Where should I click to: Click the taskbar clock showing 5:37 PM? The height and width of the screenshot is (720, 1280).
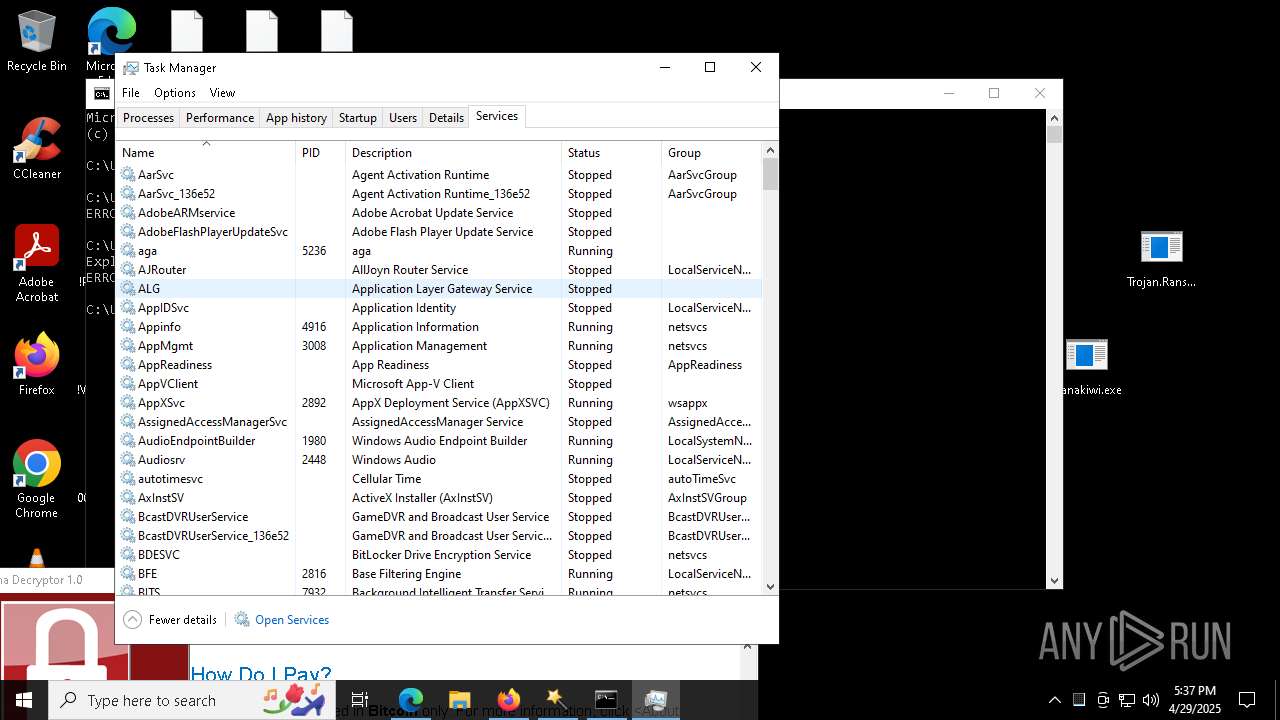point(1195,700)
